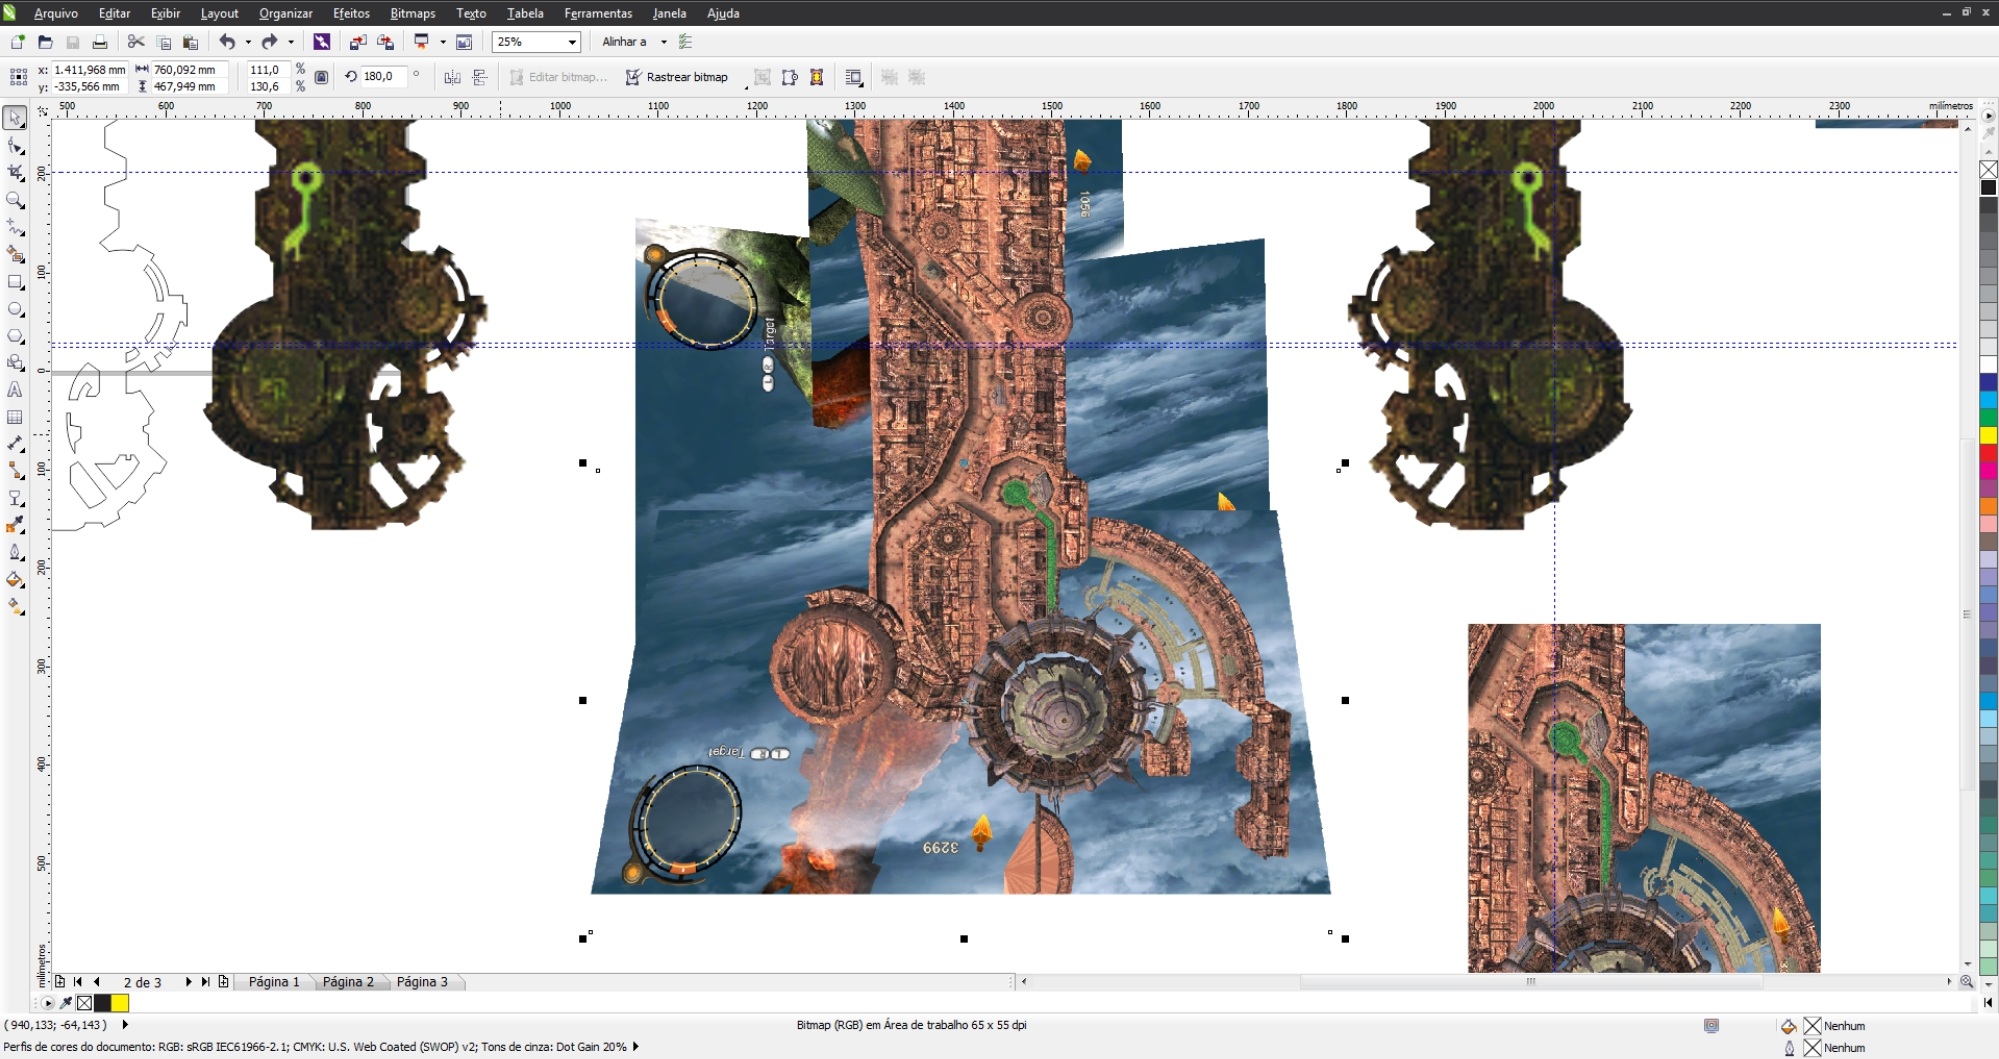The image size is (1999, 1059).
Task: Pick the yellow swatch in document palette
Action: [120, 1003]
